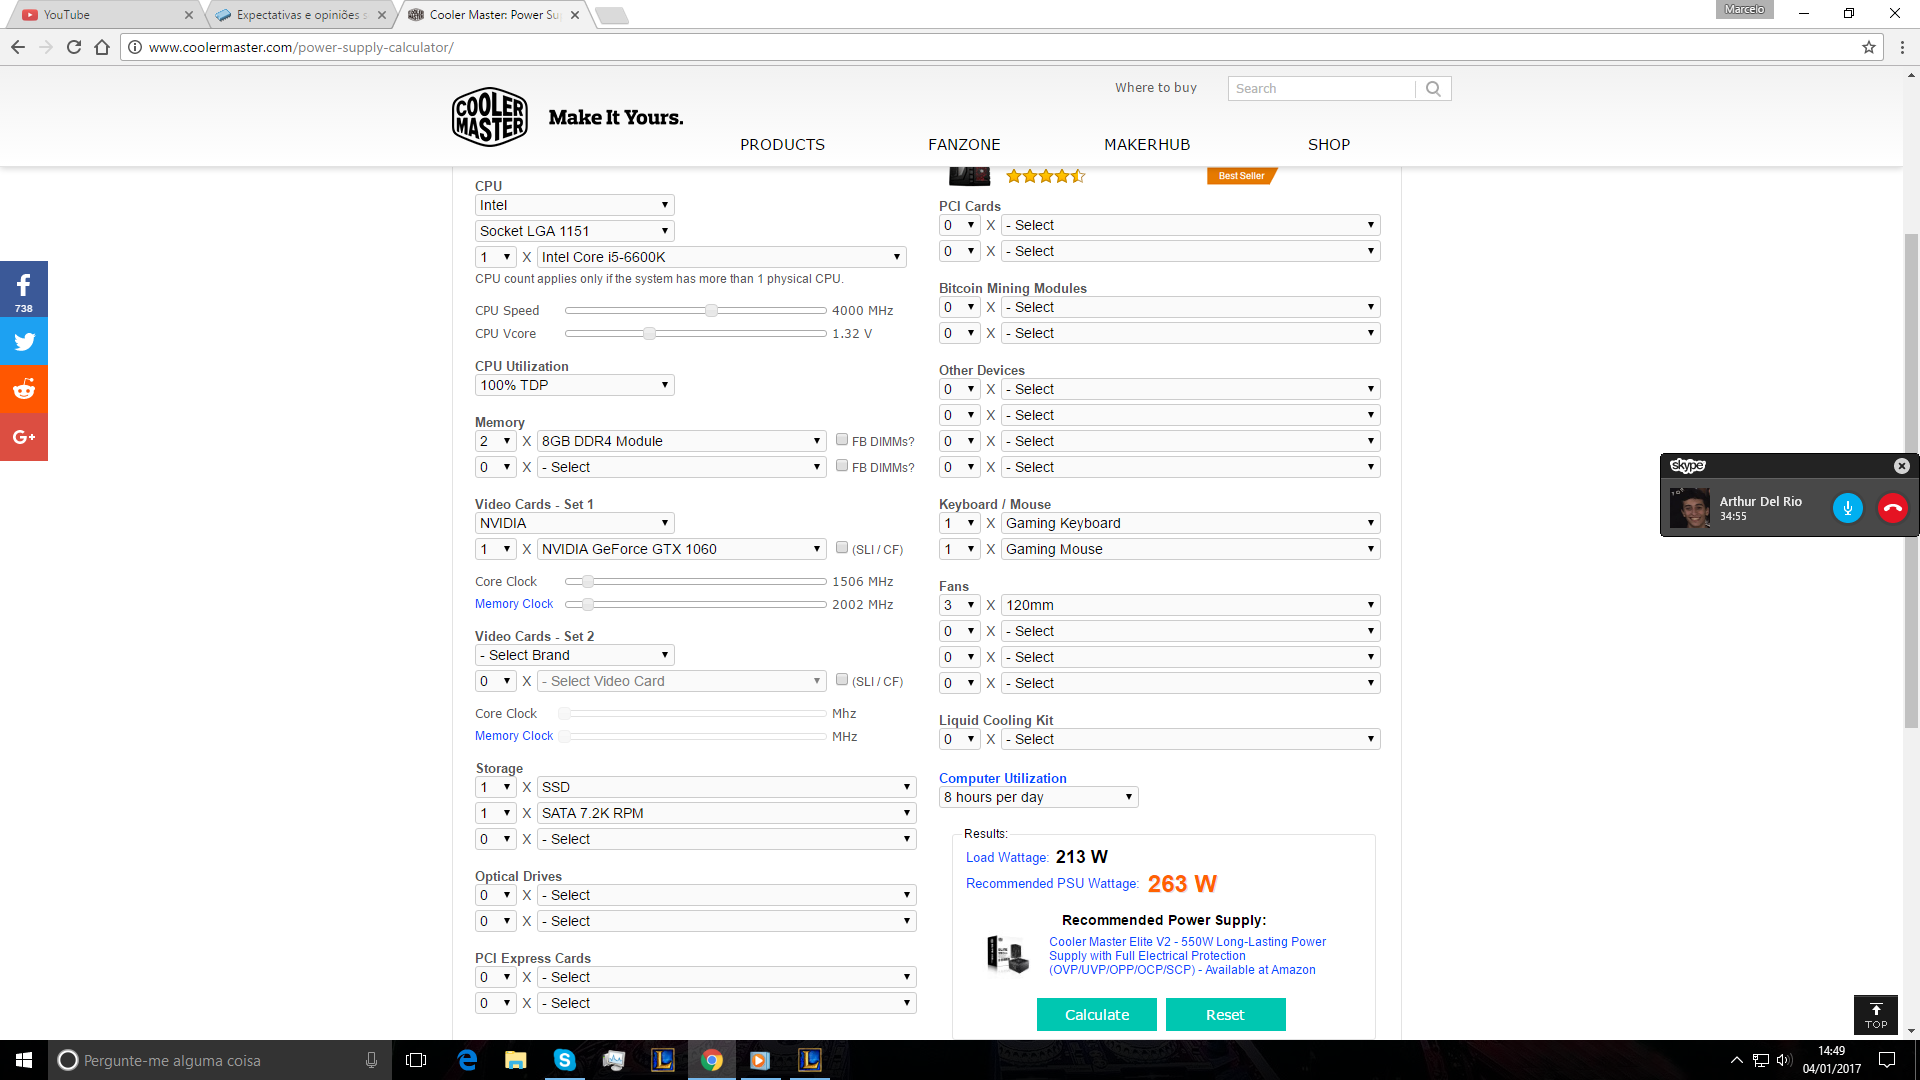Click Cortana search box on taskbar
Screen dimensions: 1920x1080
click(x=218, y=1060)
